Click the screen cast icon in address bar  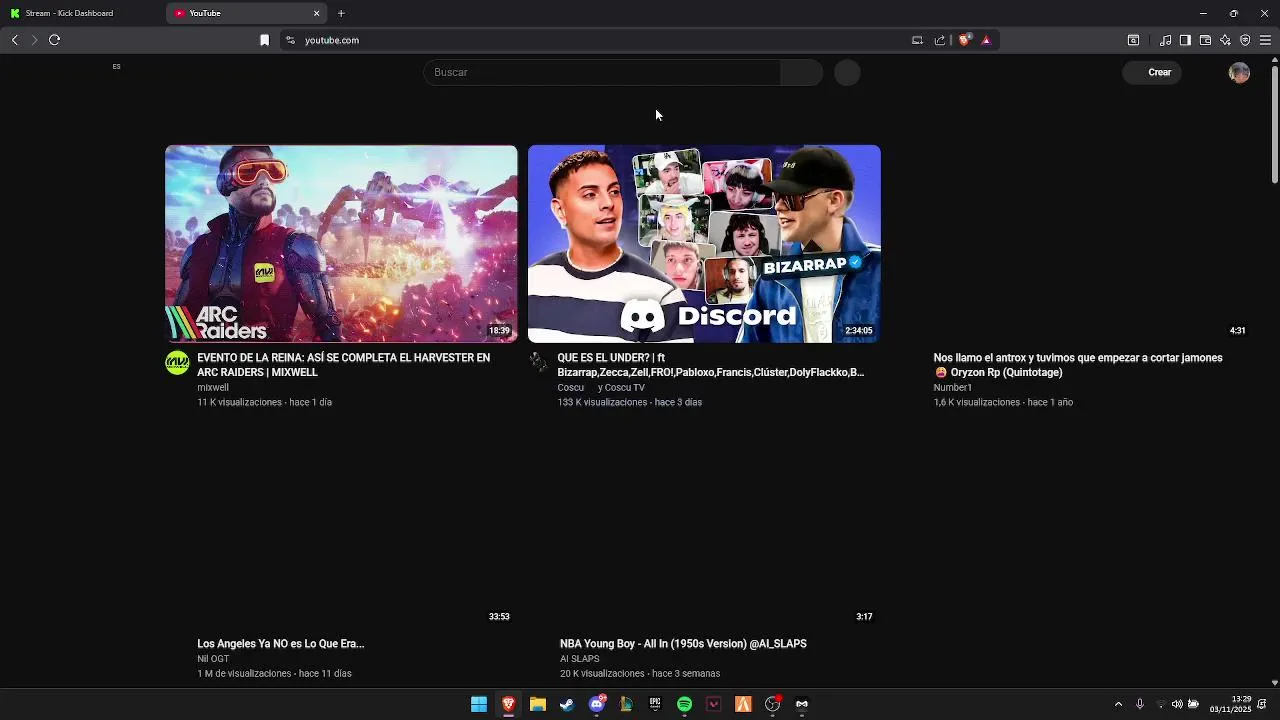[x=917, y=40]
